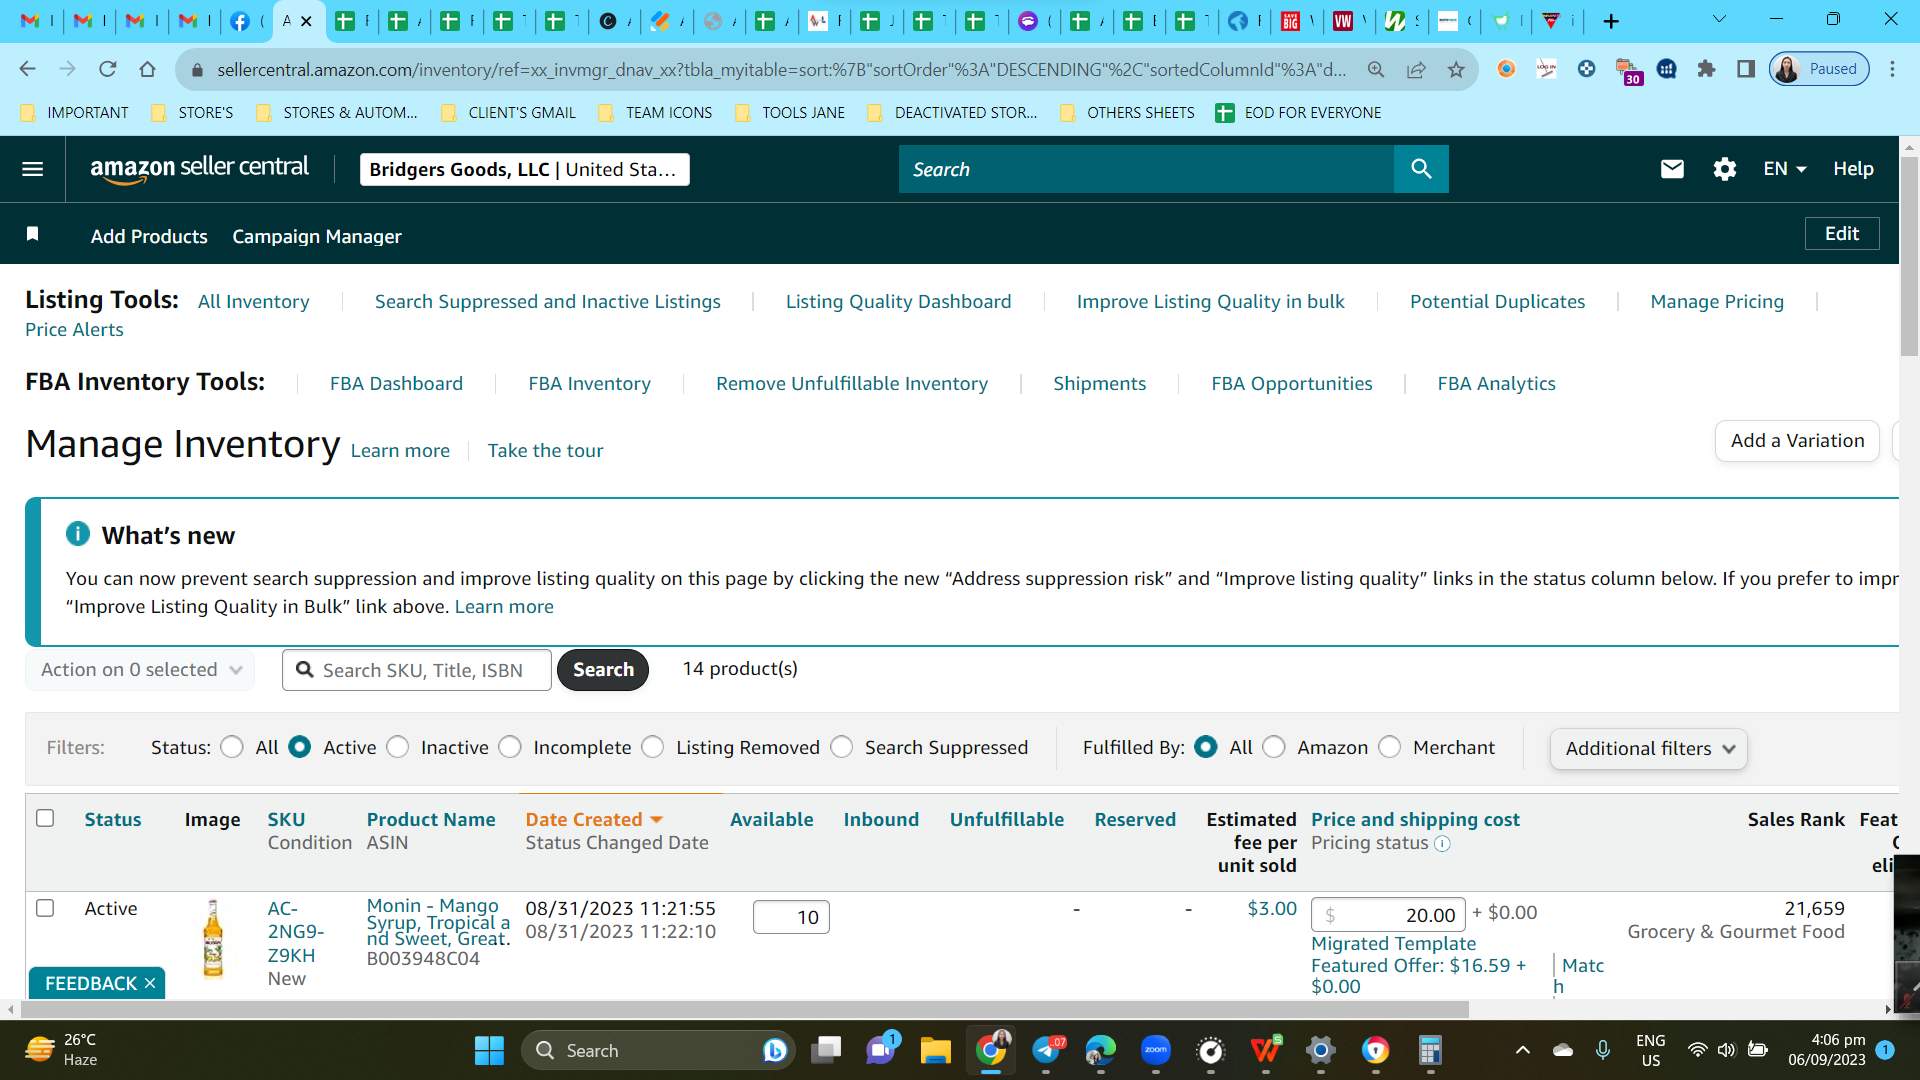
Task: Open the Help link
Action: pyautogui.click(x=1853, y=169)
